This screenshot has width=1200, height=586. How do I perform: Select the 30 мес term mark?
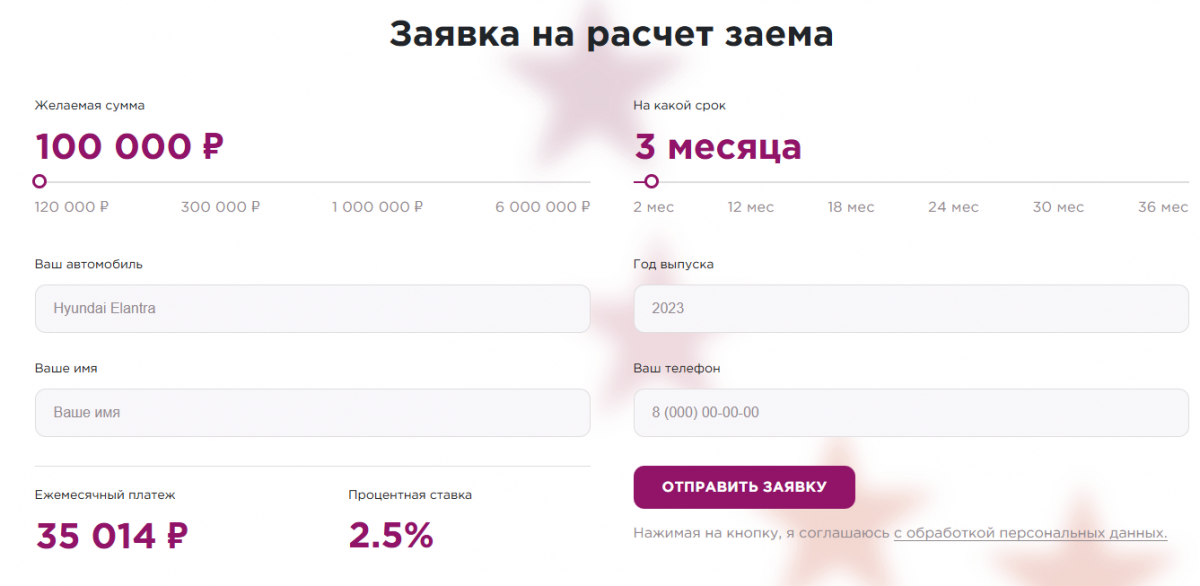[1058, 207]
